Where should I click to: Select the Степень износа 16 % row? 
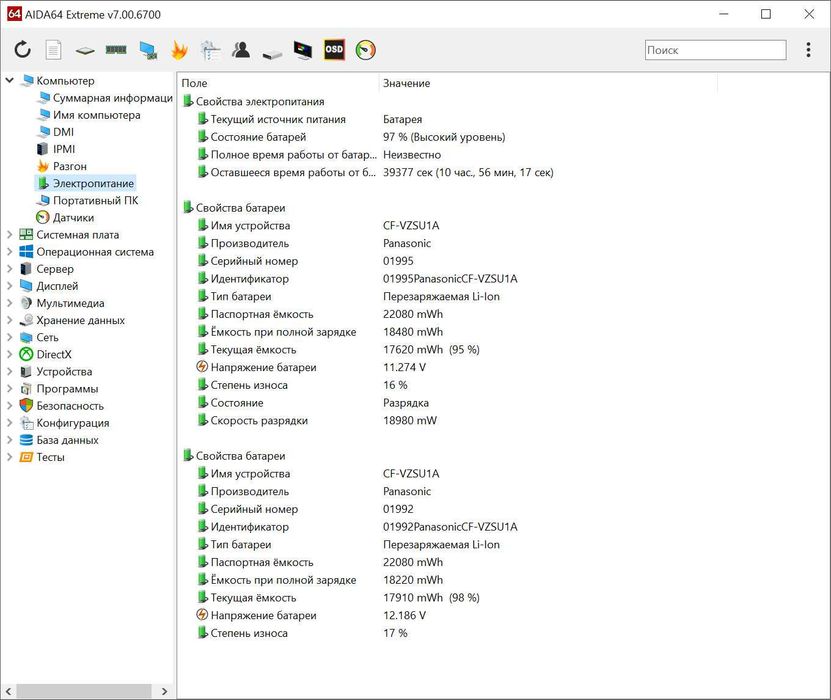point(302,385)
